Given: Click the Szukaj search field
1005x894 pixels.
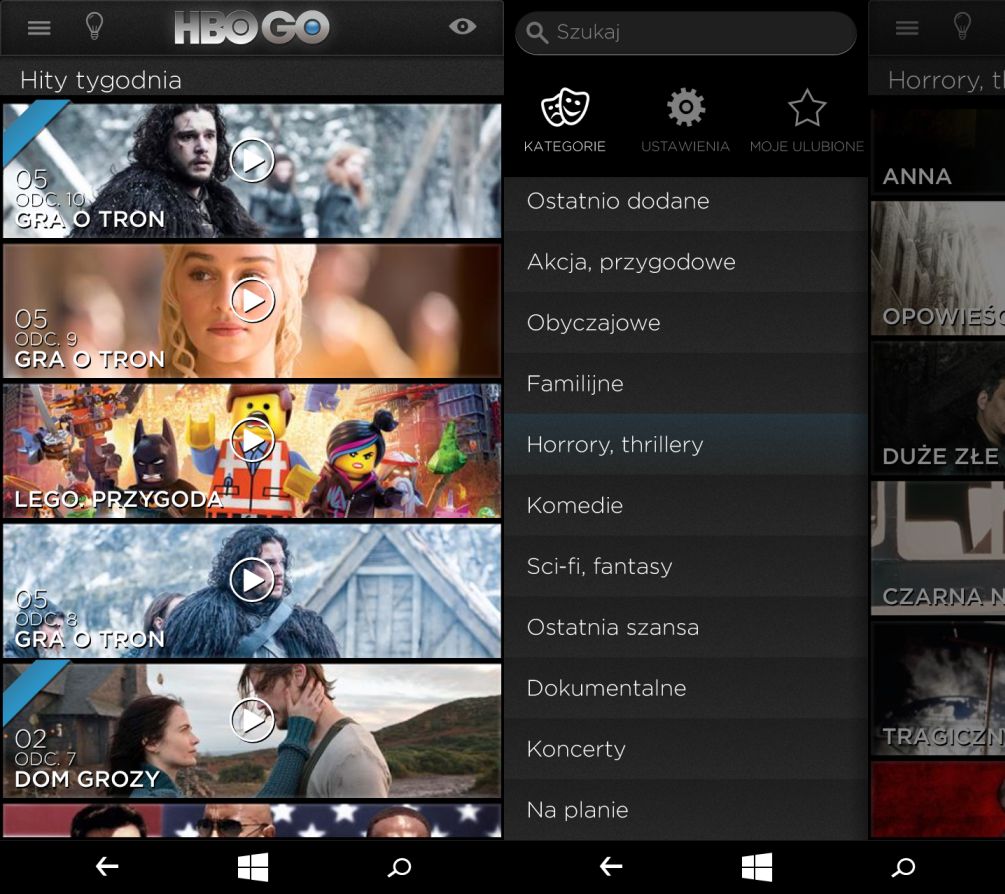Looking at the screenshot, I should click(685, 32).
